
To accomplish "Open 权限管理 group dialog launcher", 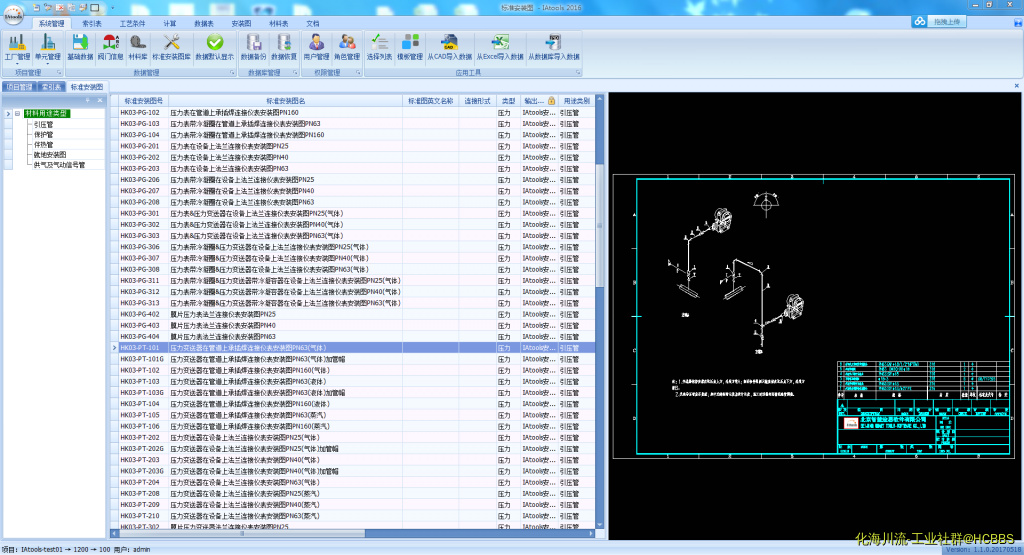I will pyautogui.click(x=358, y=72).
